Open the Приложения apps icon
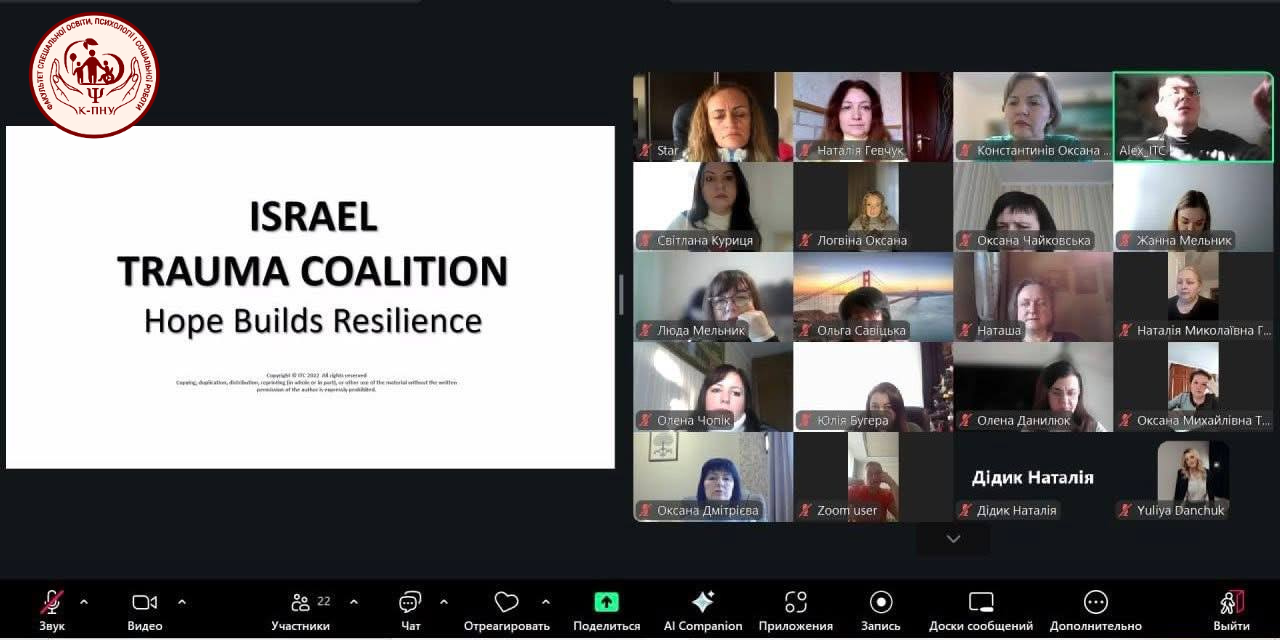 click(x=795, y=603)
